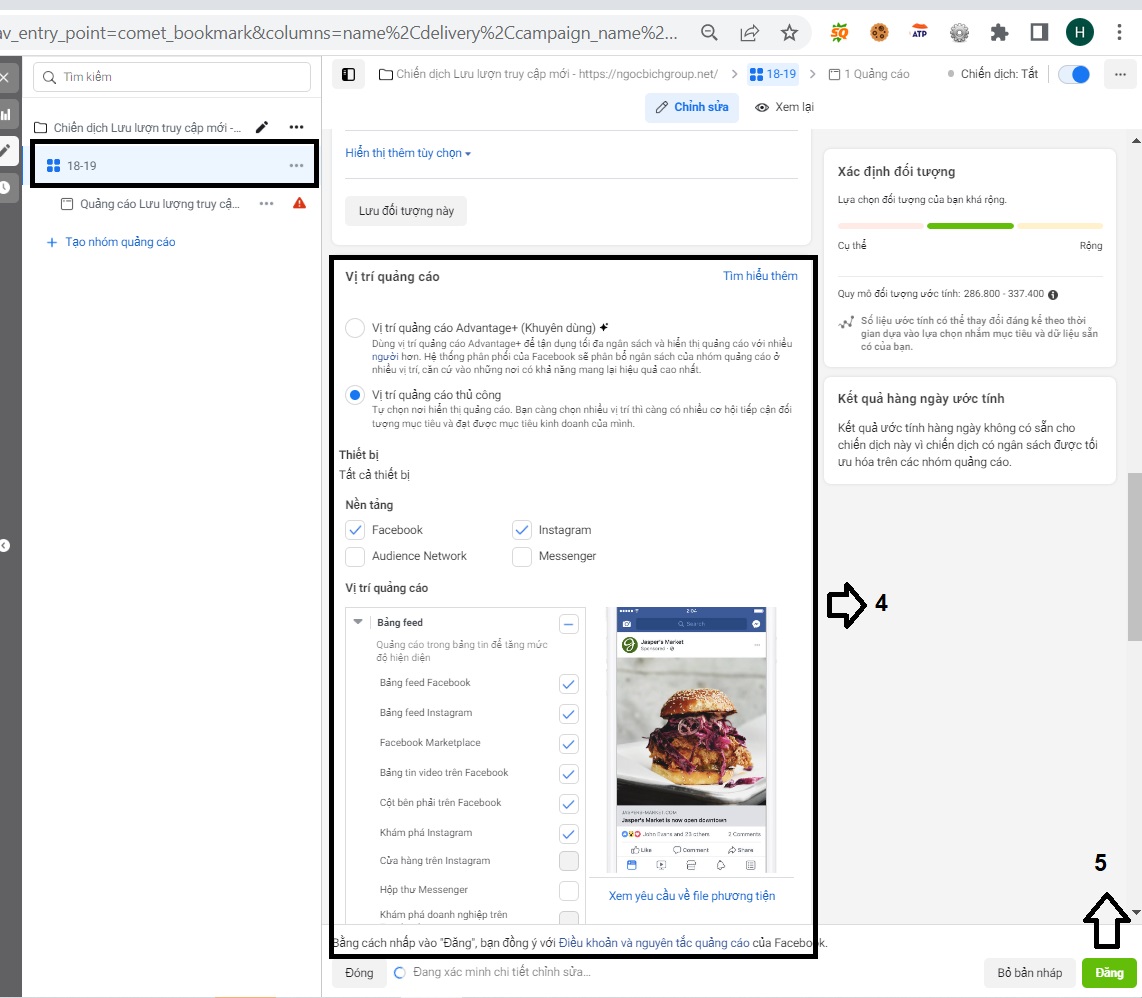Open the browser's three-dot menu
This screenshot has width=1142, height=998.
1117,33
